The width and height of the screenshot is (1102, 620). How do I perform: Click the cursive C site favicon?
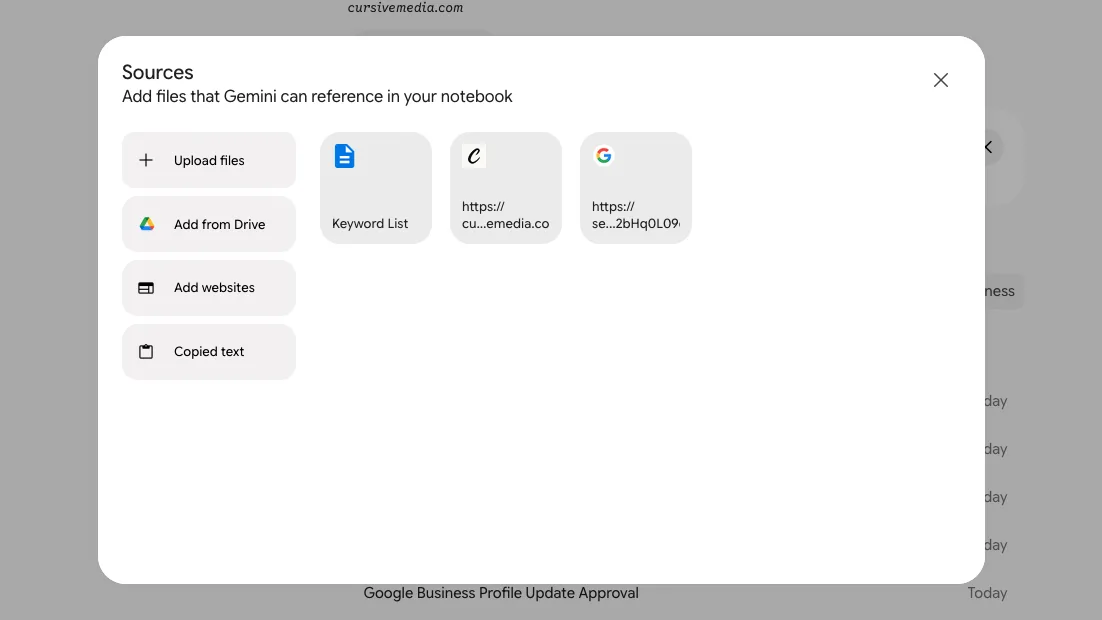[x=474, y=155]
